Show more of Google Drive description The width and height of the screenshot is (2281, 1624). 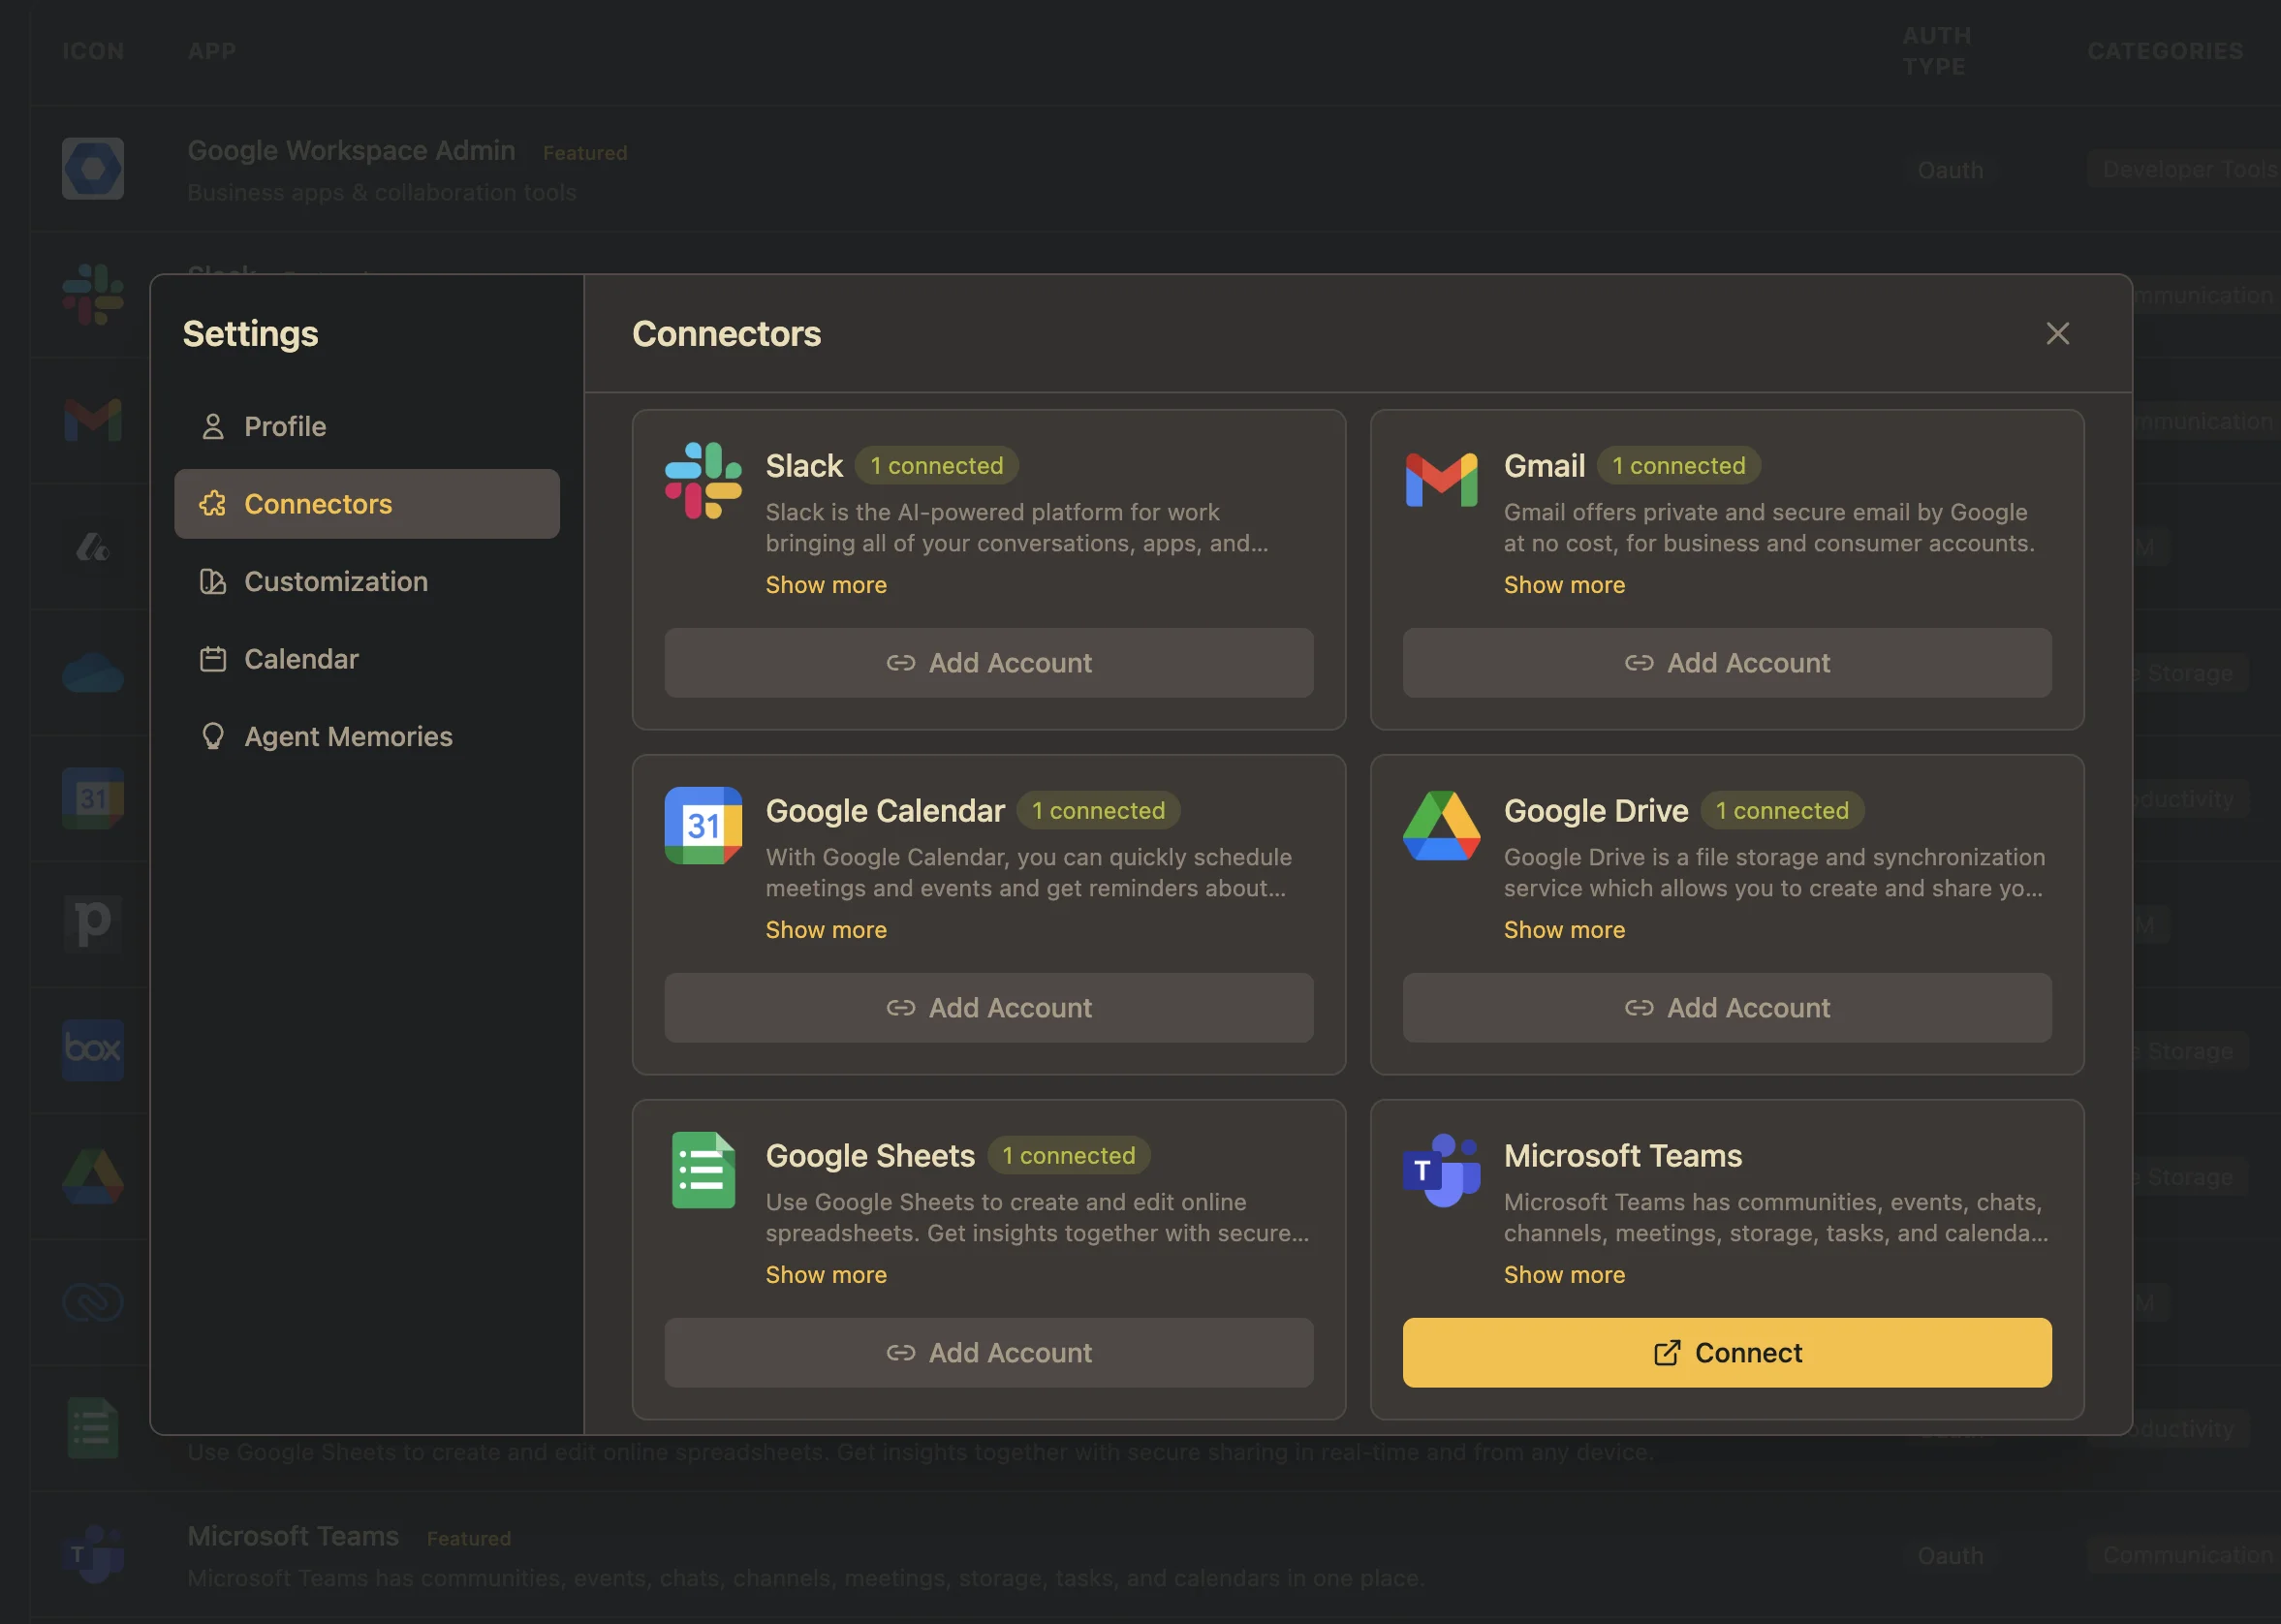[x=1564, y=930]
